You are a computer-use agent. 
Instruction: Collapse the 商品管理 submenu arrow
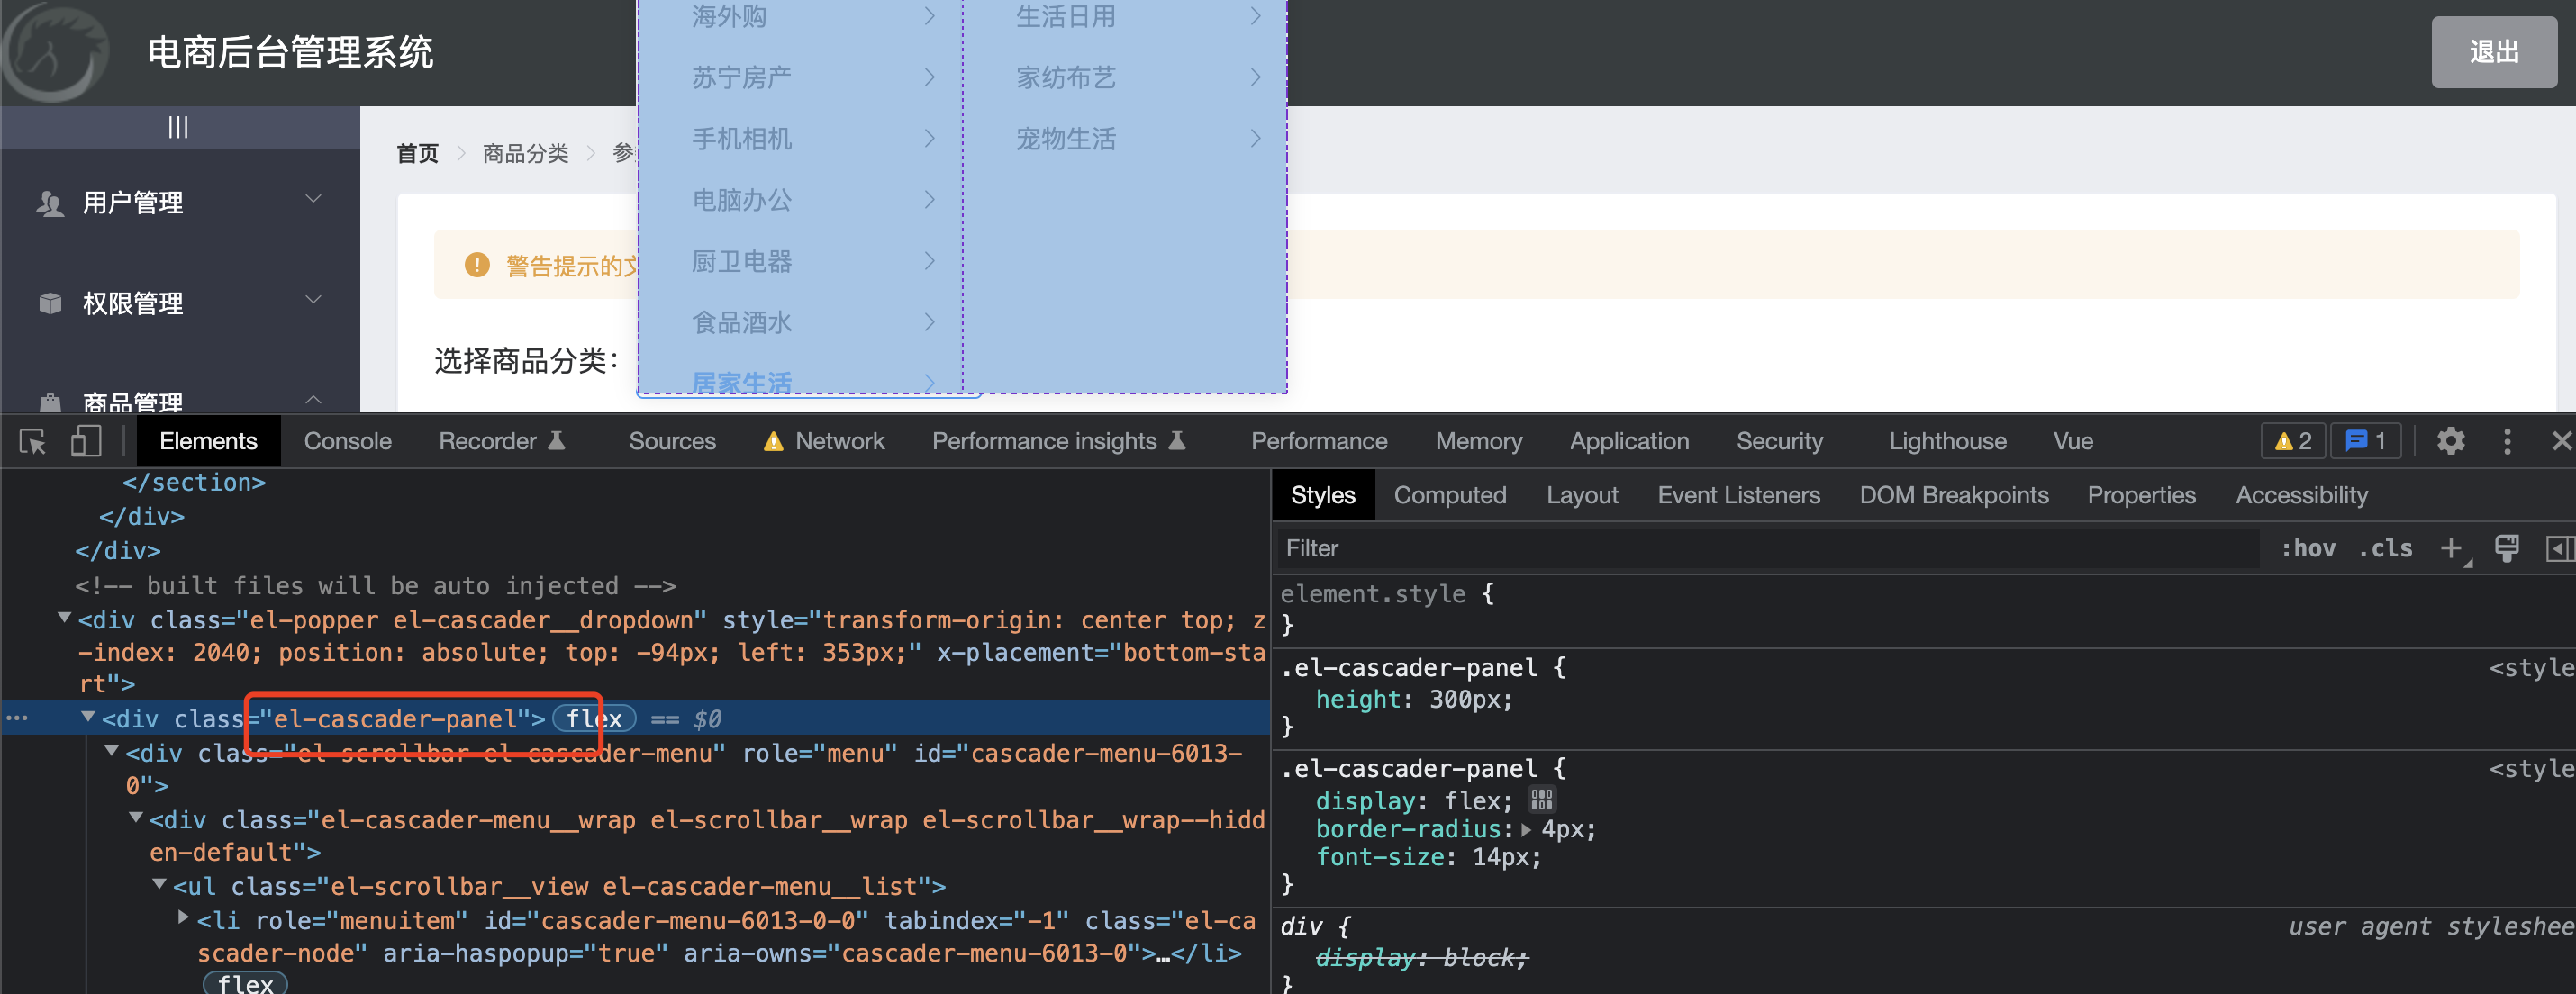tap(313, 399)
